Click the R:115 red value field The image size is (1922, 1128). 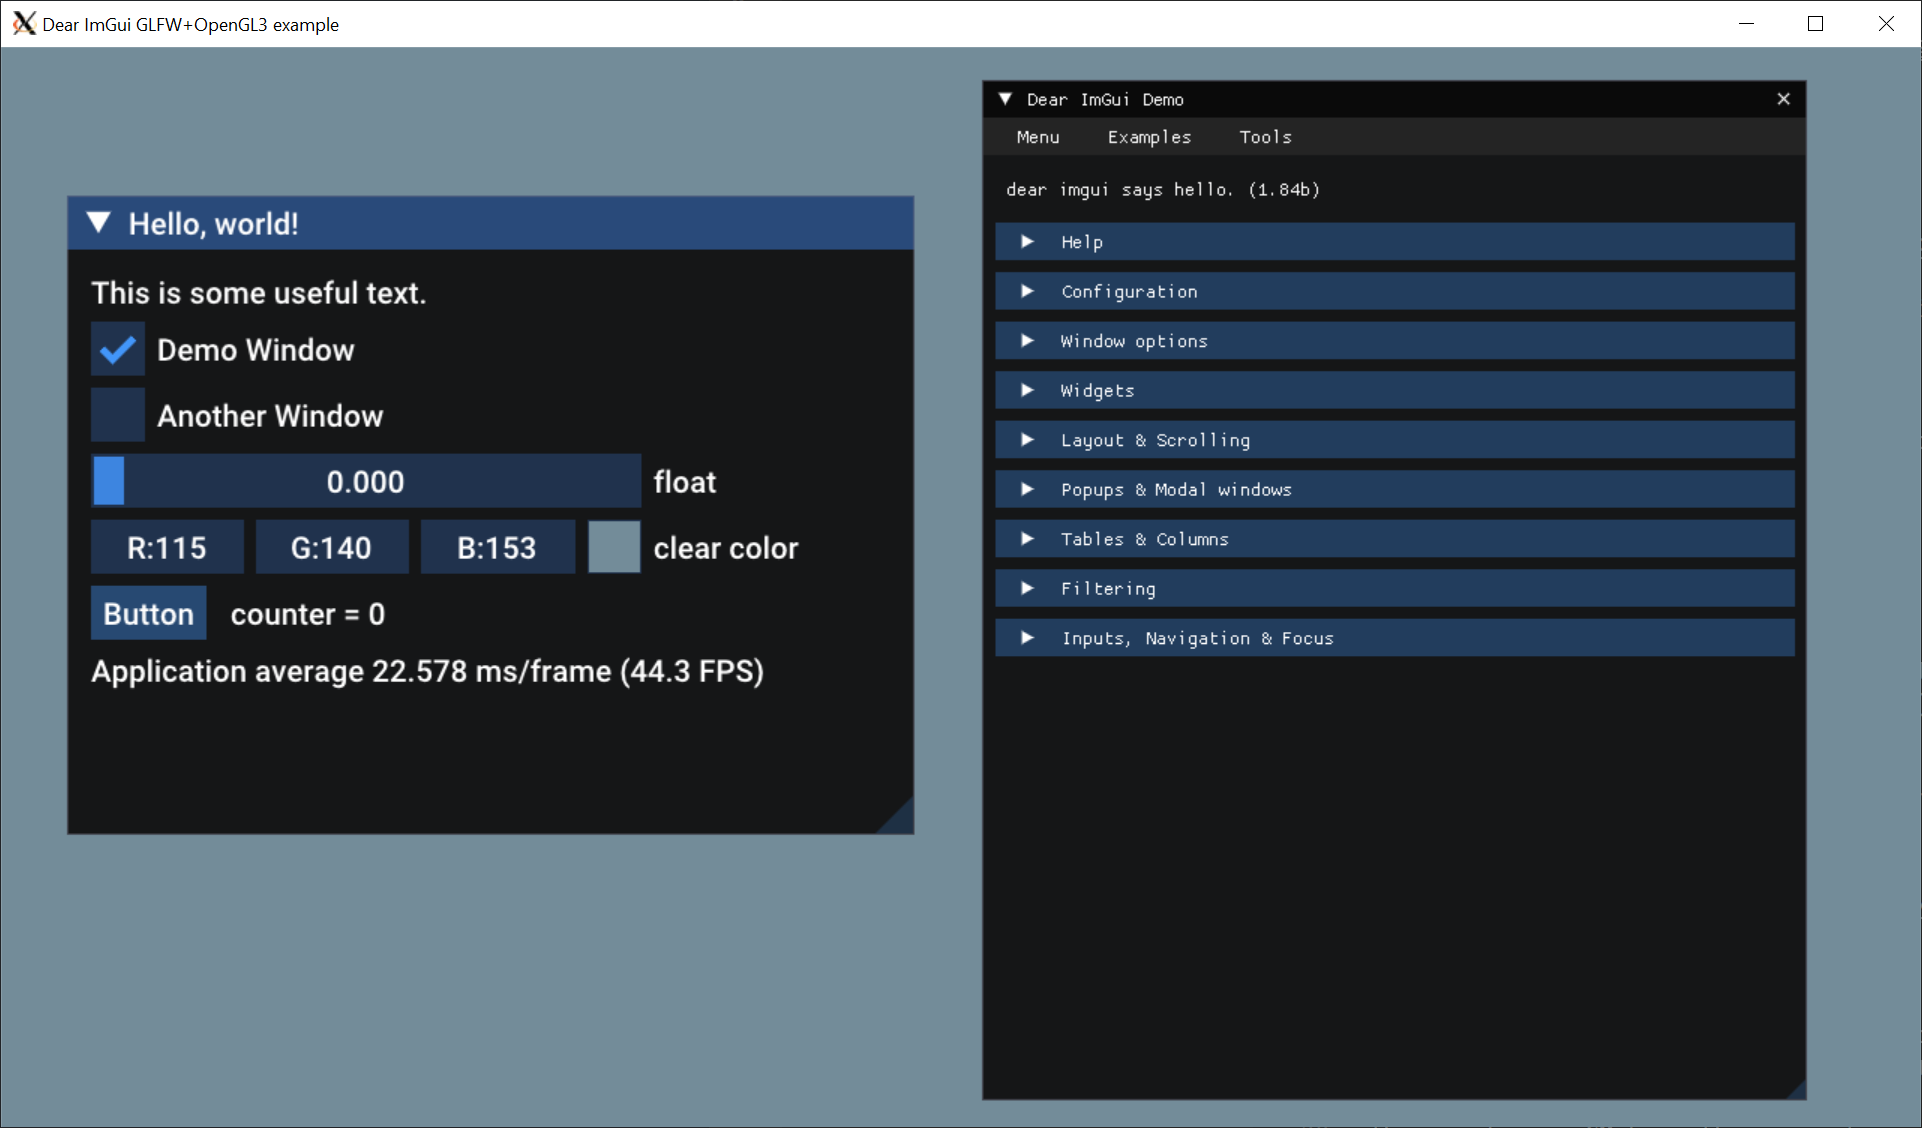(x=167, y=548)
